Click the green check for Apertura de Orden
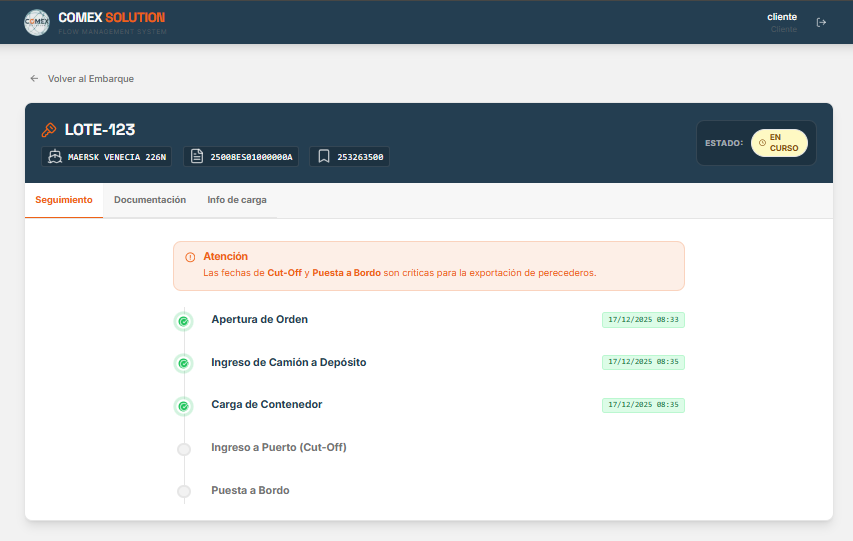The width and height of the screenshot is (853, 541). pos(183,321)
